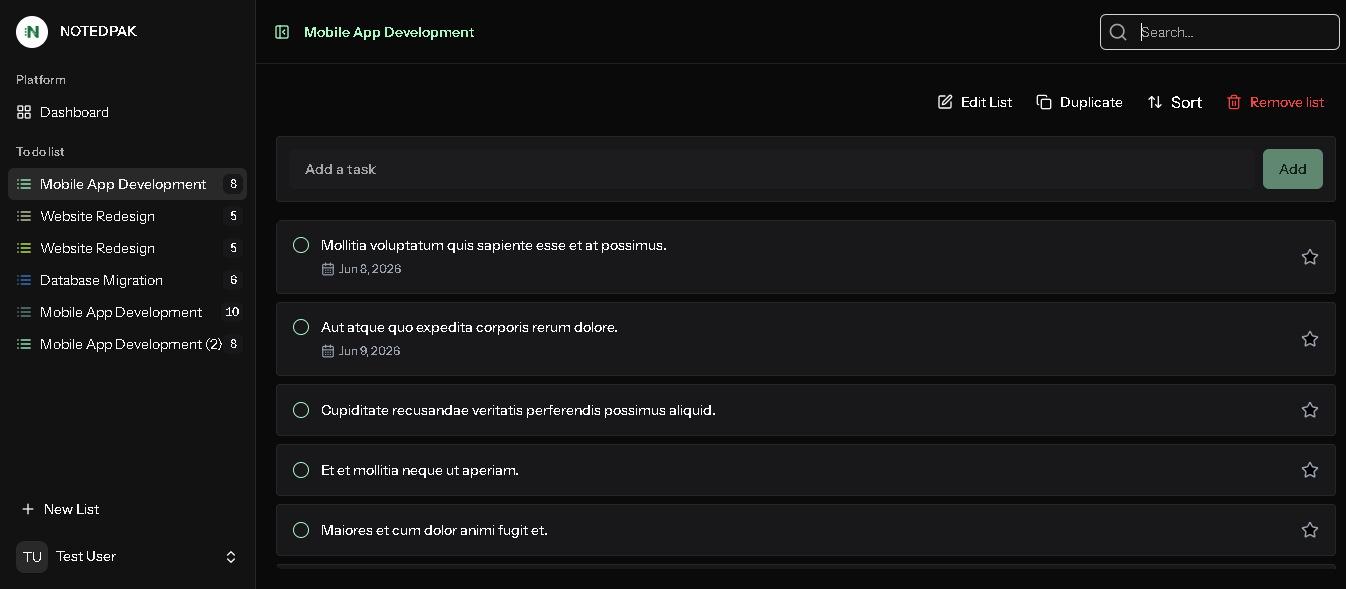Screen dimensions: 1346x589
Task: Click Remove list
Action: [x=1276, y=102]
